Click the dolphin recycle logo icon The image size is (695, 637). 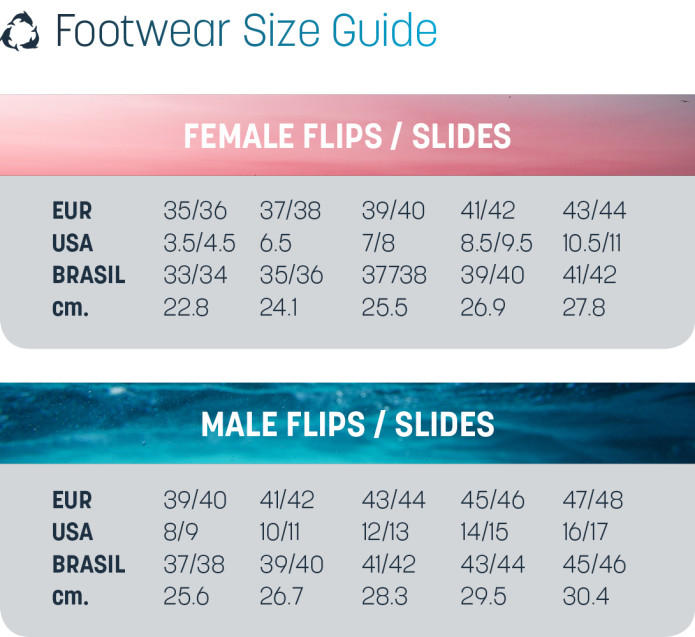click(20, 31)
